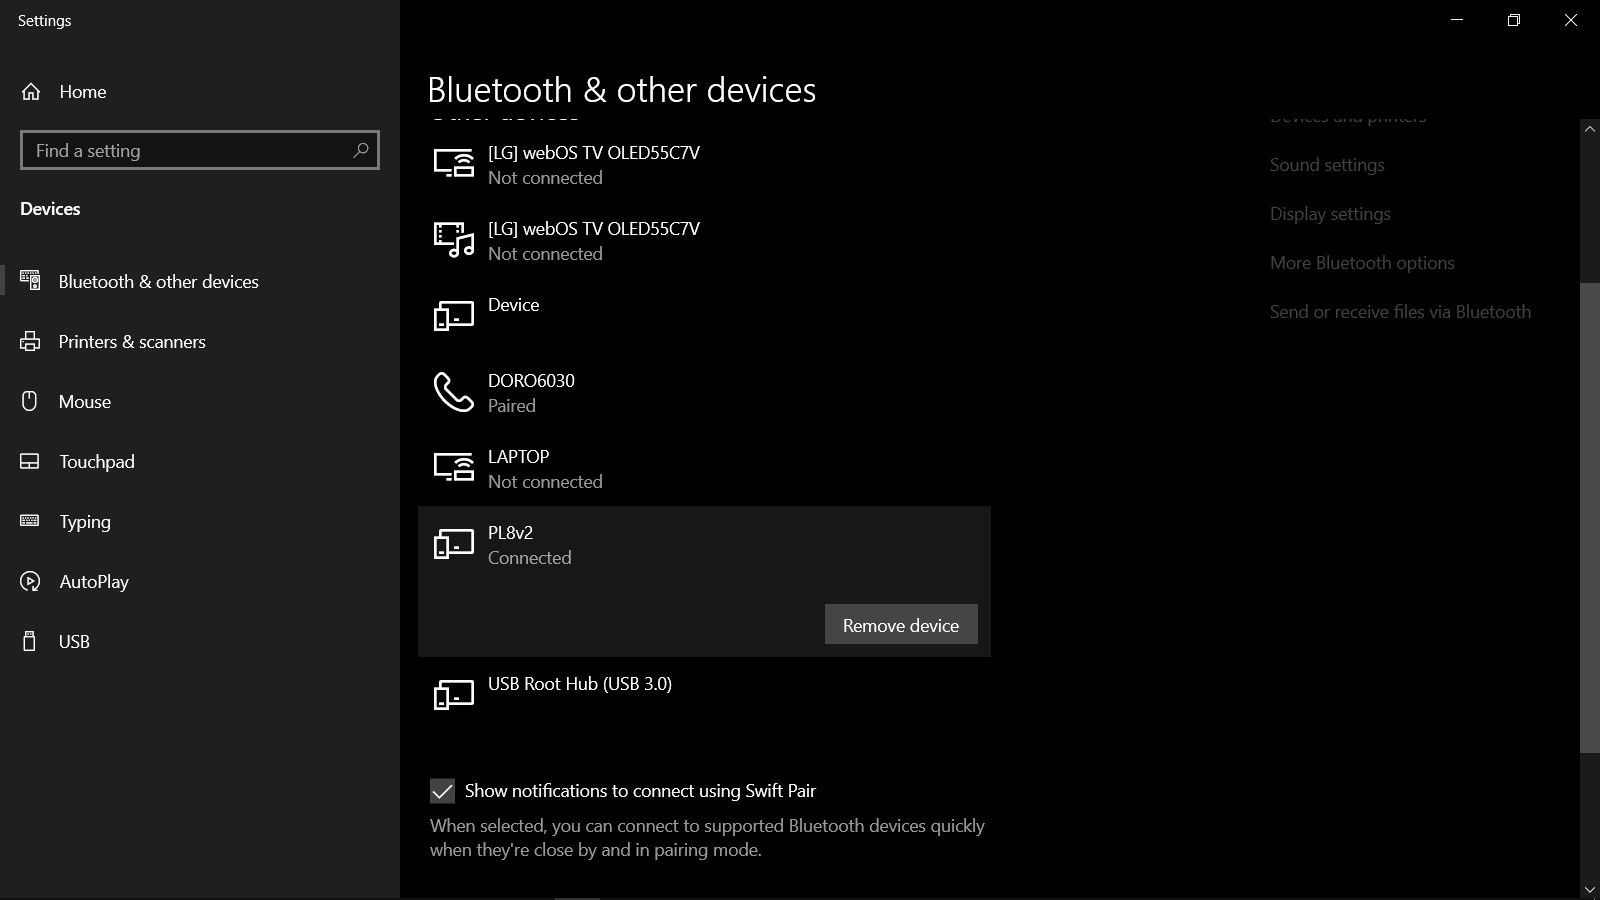1600x900 pixels.
Task: Click the Mouse icon in sidebar
Action: (30, 402)
